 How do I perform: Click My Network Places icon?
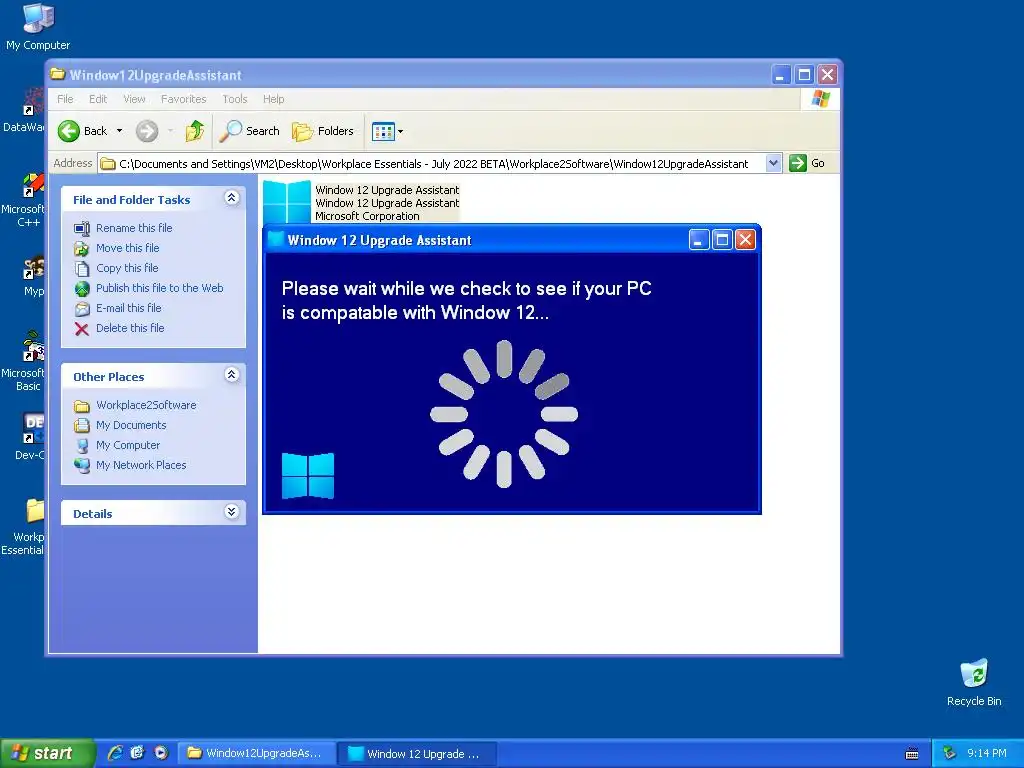point(82,466)
